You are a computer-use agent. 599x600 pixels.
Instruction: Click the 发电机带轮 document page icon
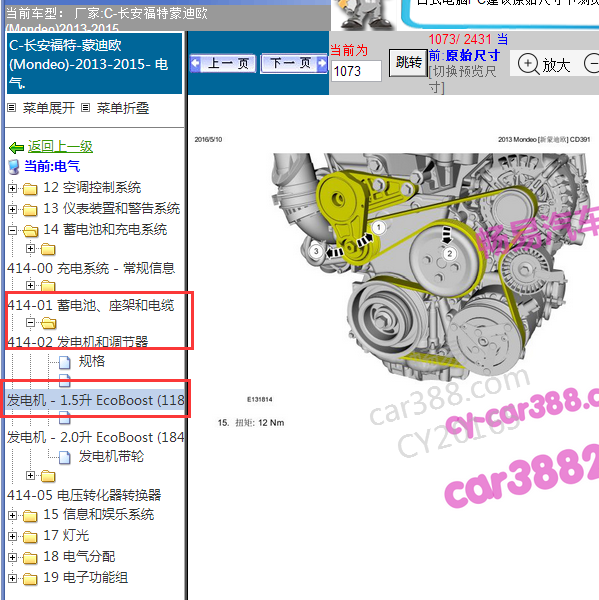click(x=65, y=457)
